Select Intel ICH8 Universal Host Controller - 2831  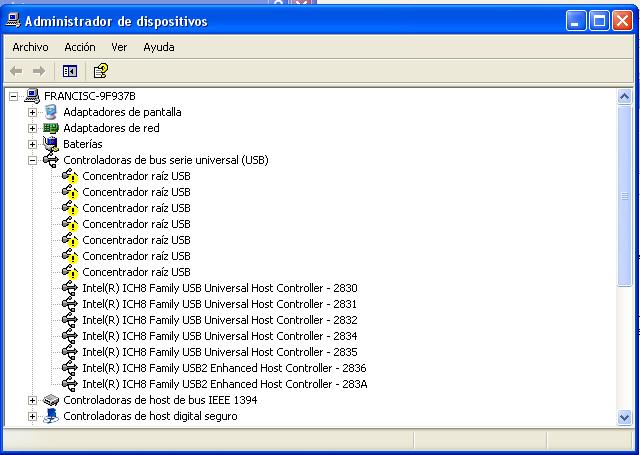[220, 304]
